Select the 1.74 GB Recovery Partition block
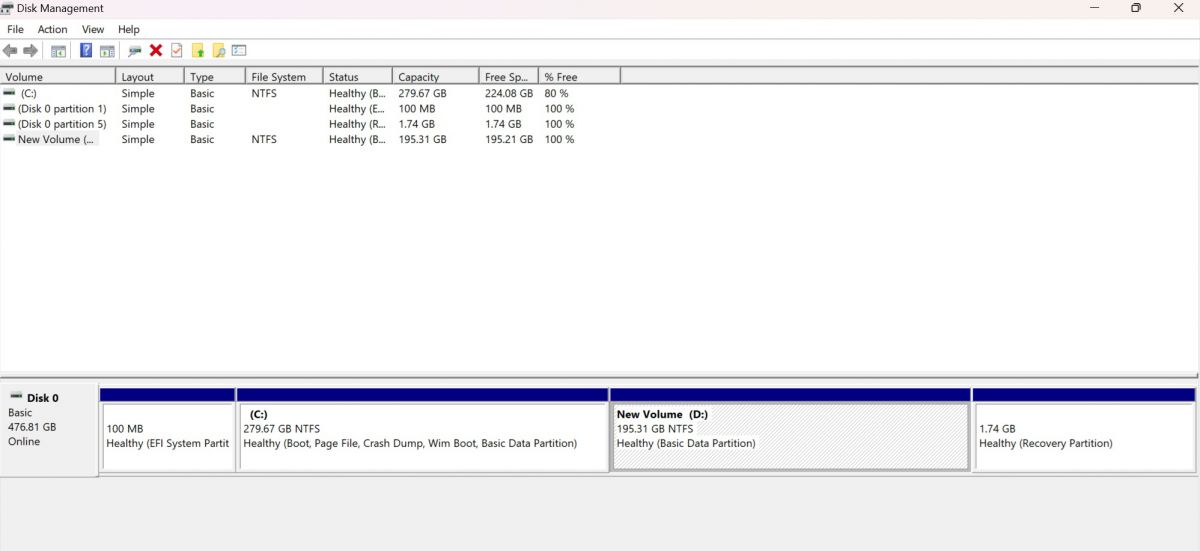The width and height of the screenshot is (1200, 551). click(1083, 436)
